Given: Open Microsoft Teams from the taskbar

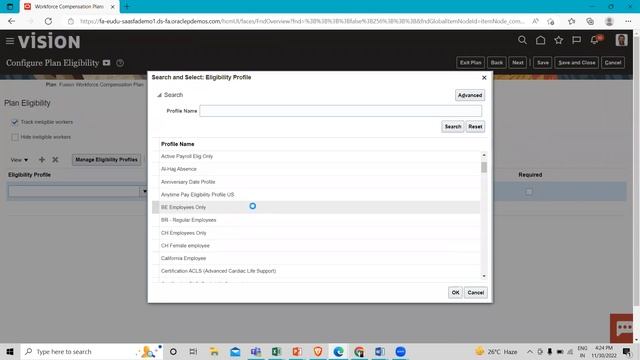Looking at the screenshot, I should click(256, 351).
